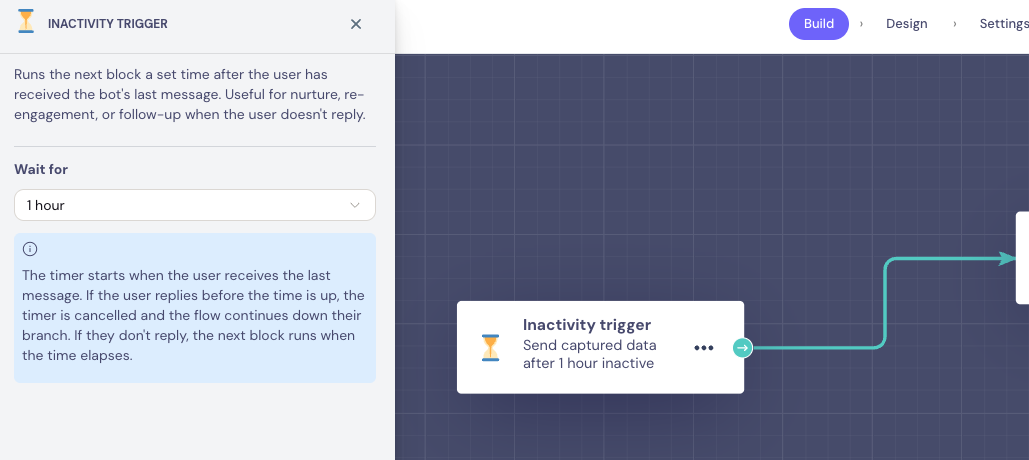Click the chevron between Build and Design
This screenshot has width=1029, height=460.
(861, 24)
